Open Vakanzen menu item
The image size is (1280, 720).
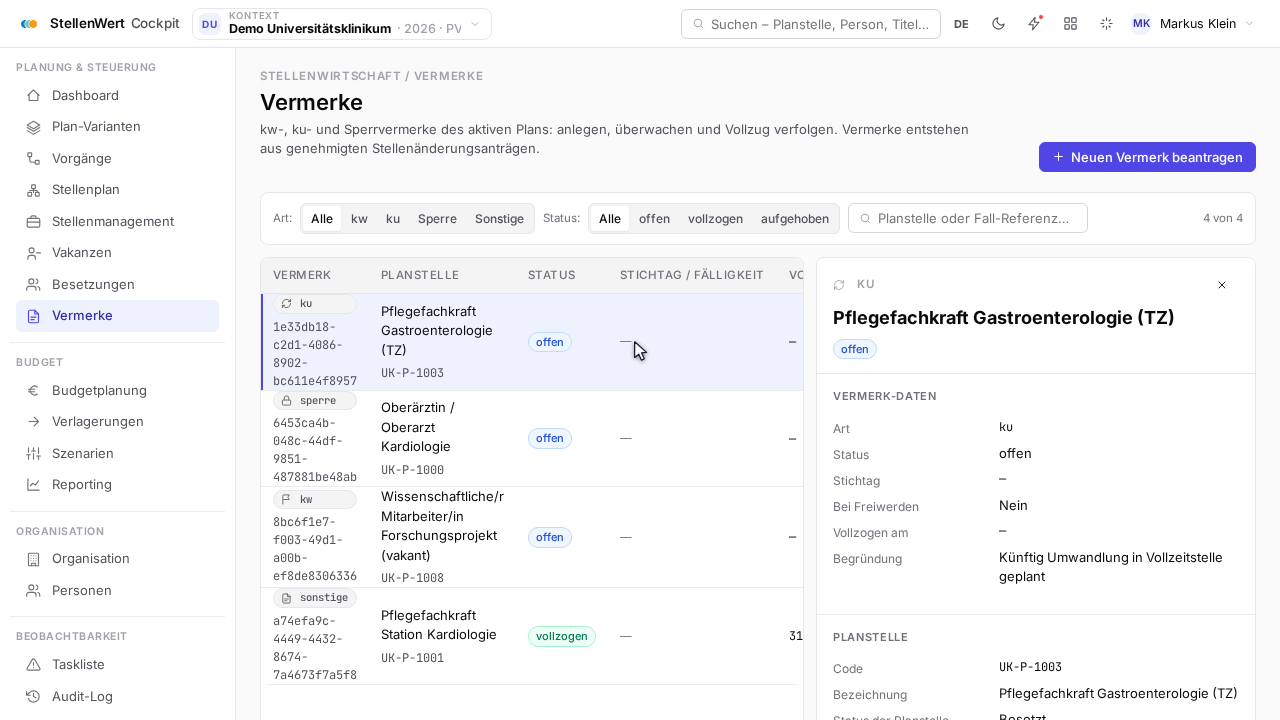tap(117, 253)
